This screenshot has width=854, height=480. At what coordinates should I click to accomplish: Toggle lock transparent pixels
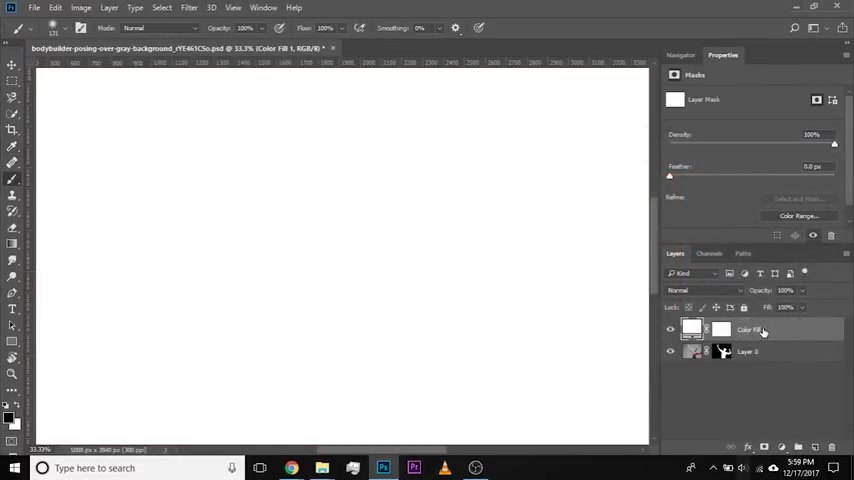(688, 307)
